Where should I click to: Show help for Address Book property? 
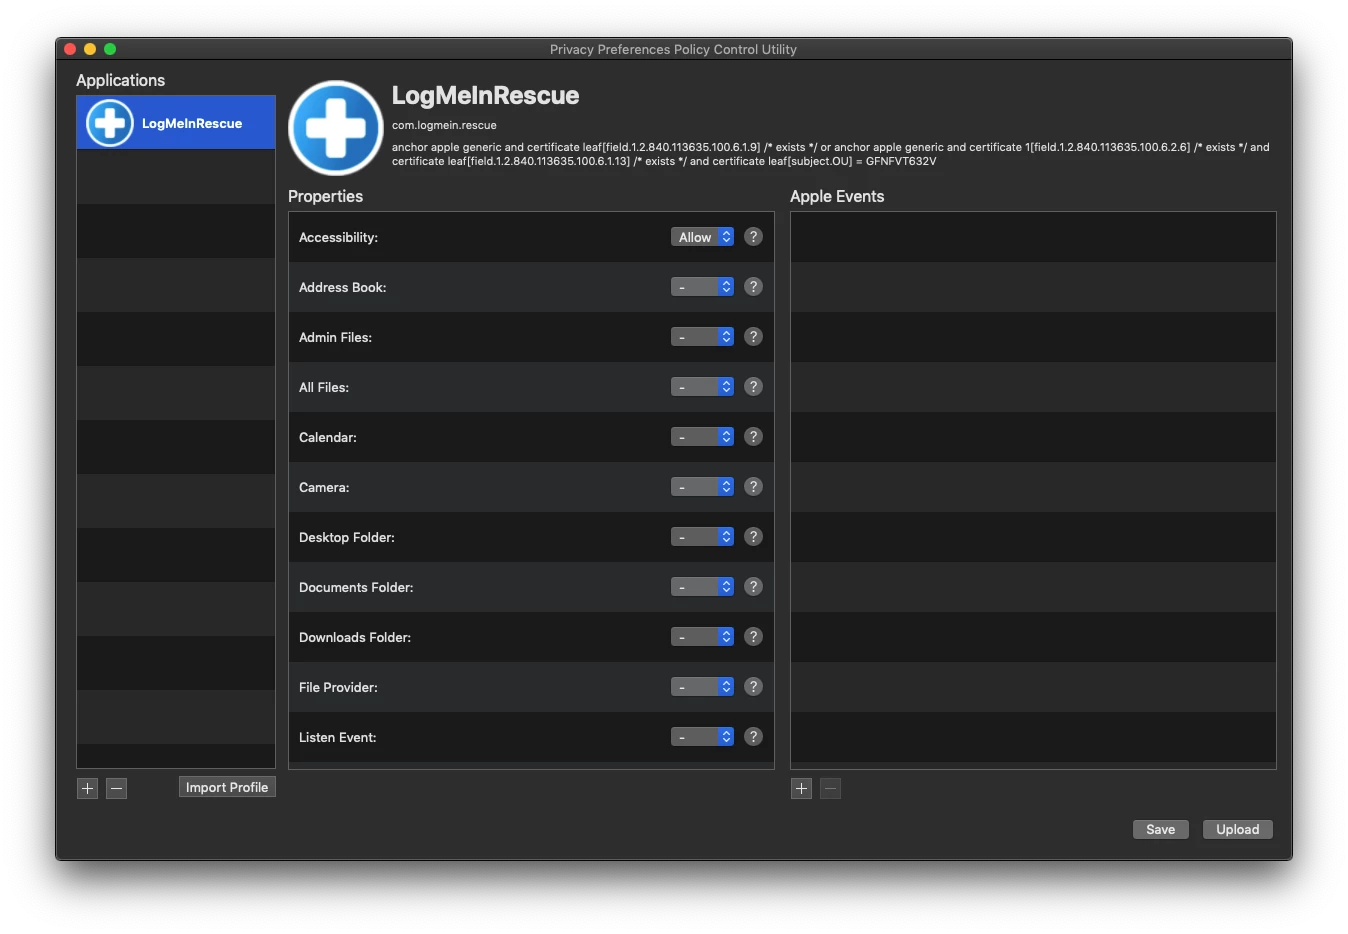(x=754, y=287)
